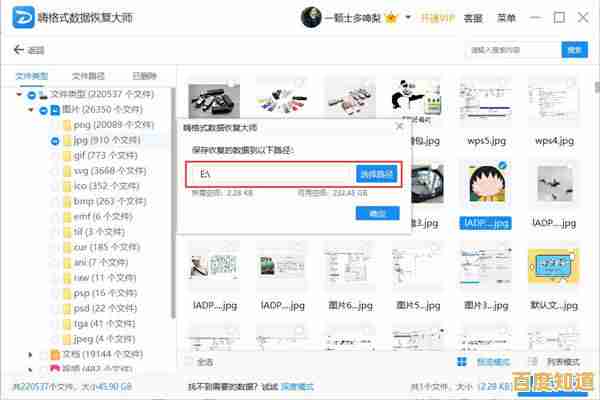Toggle the jpg (910 个文件) checkbox
Viewport: 600px width, 400px height.
[55, 141]
